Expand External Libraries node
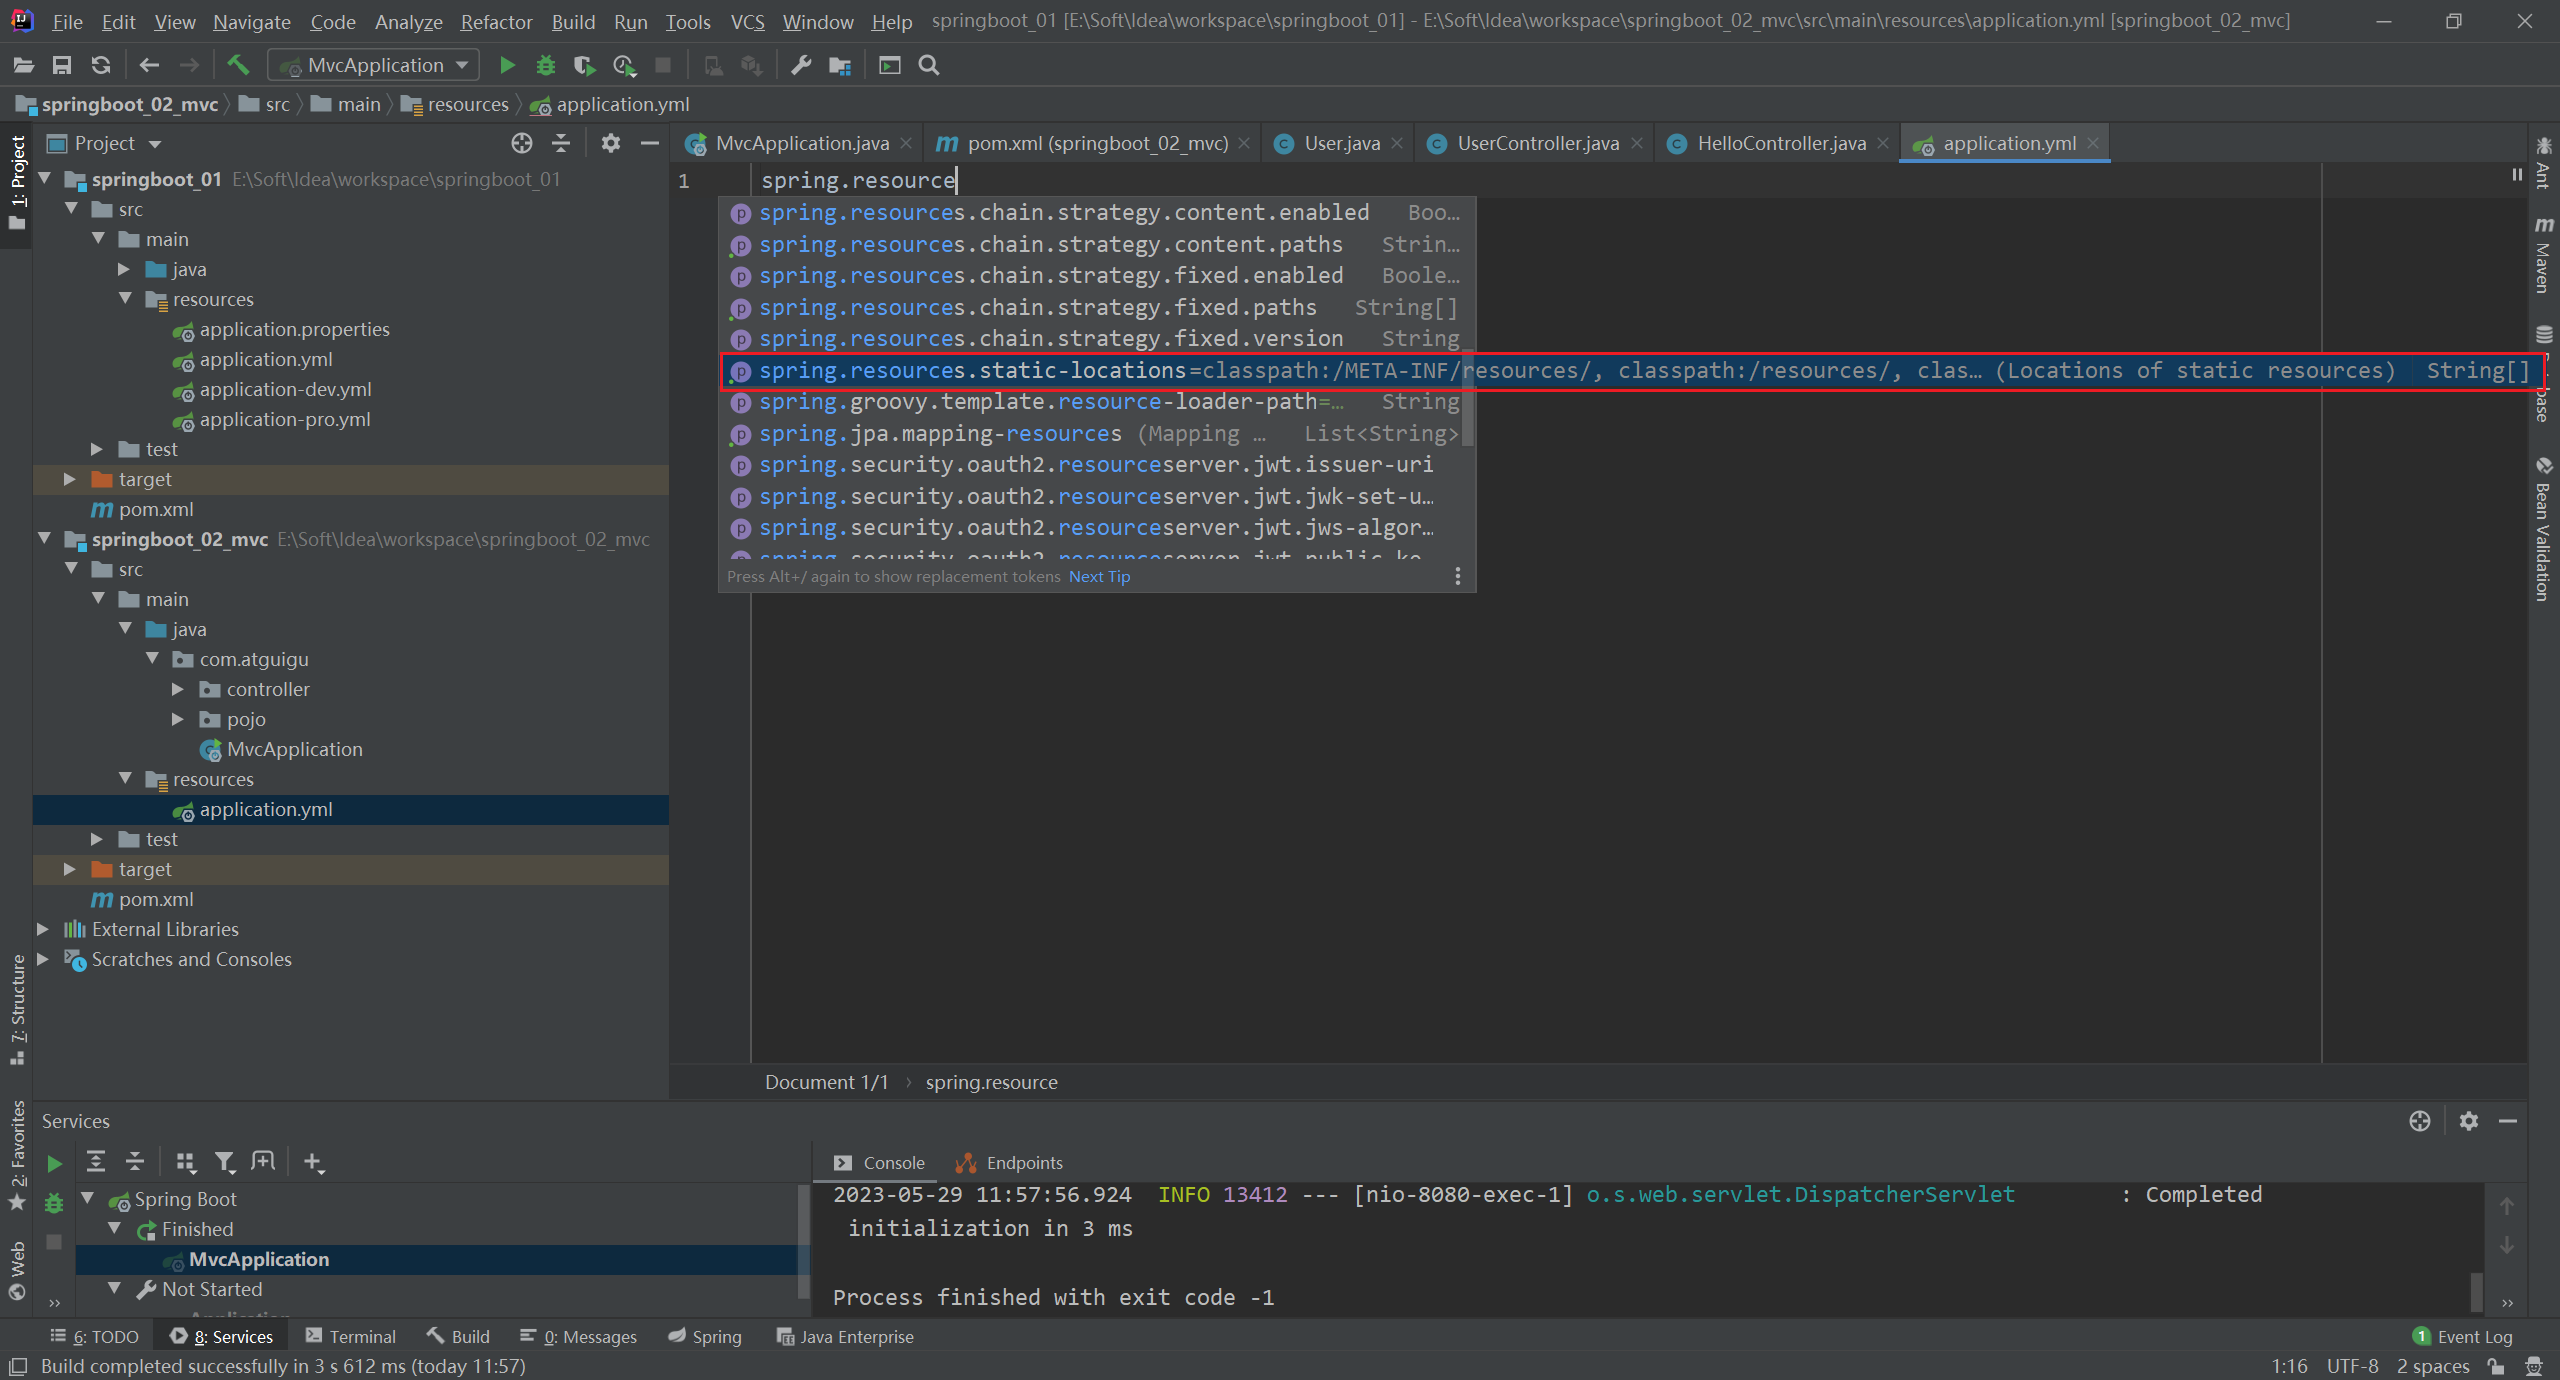 (x=43, y=929)
